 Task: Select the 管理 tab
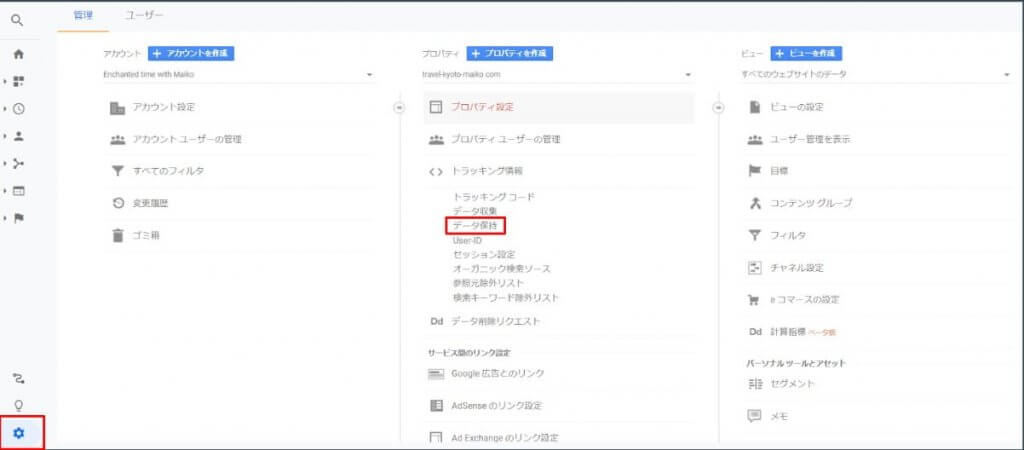[83, 15]
